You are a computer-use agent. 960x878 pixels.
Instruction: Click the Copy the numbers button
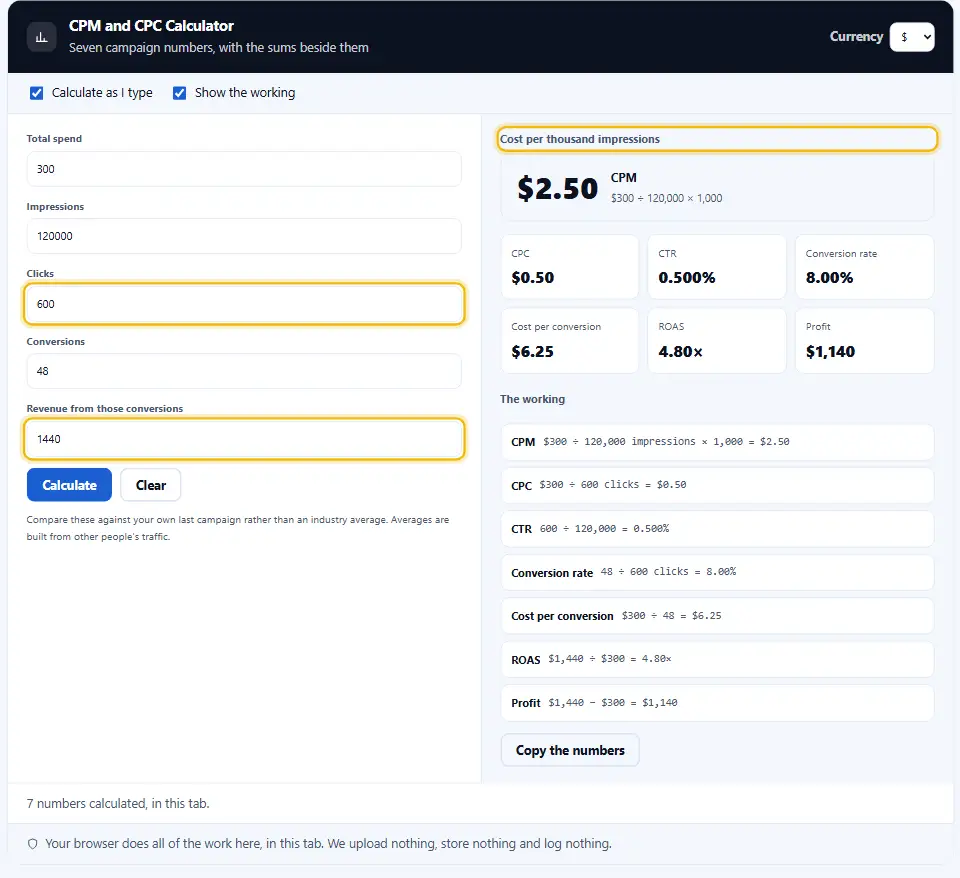click(570, 750)
